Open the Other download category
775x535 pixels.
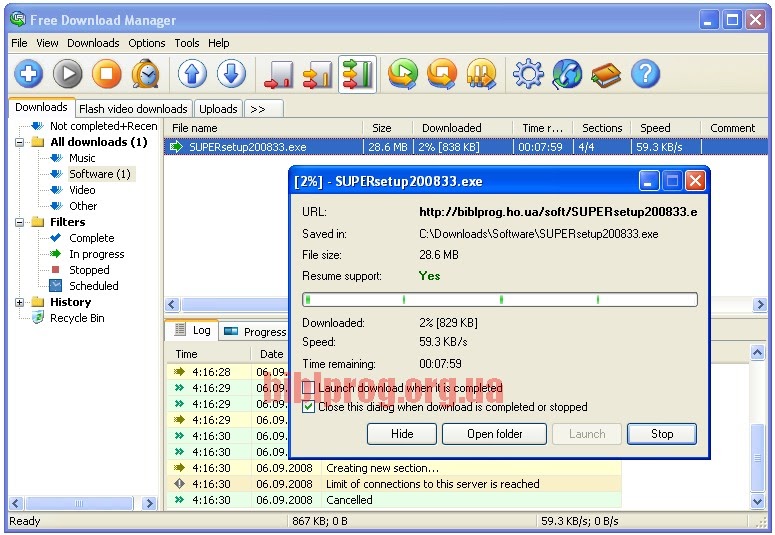pyautogui.click(x=83, y=206)
